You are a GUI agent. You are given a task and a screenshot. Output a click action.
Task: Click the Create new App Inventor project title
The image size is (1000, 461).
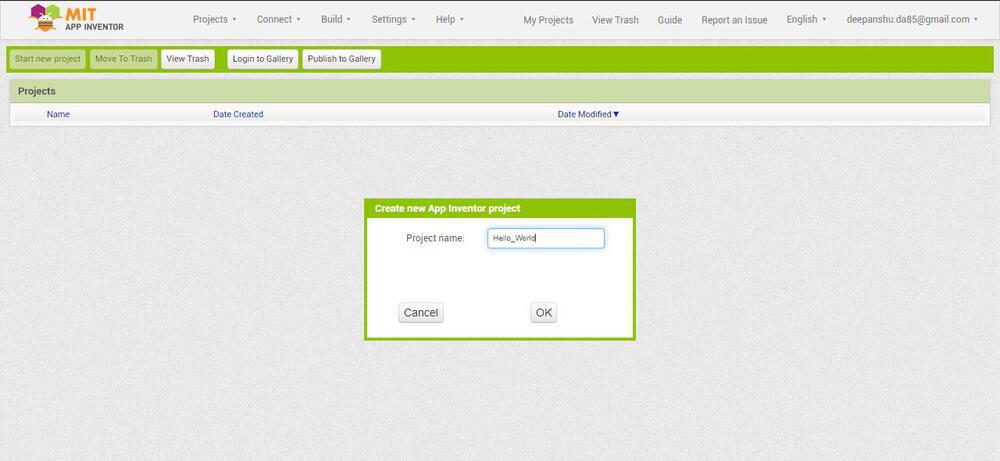click(447, 209)
